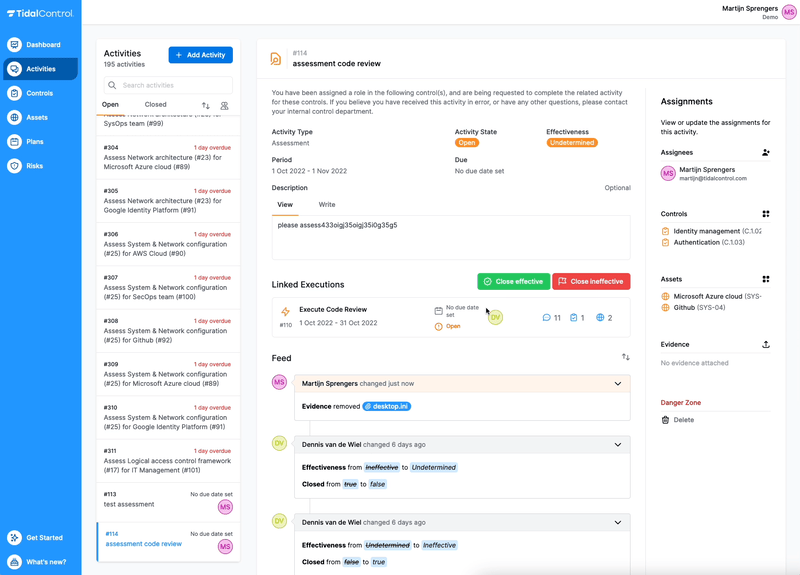Switch to the Closed activities tab
Image resolution: width=800 pixels, height=575 pixels.
pyautogui.click(x=155, y=105)
